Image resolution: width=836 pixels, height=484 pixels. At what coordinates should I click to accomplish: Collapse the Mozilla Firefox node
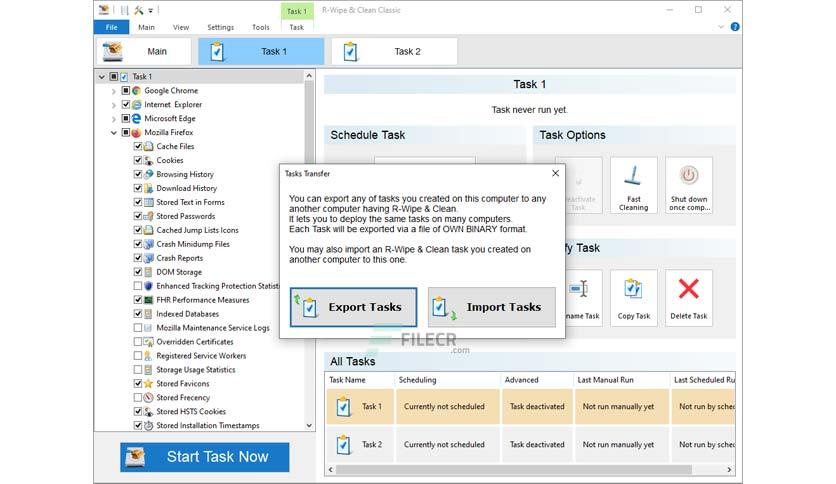coord(113,133)
